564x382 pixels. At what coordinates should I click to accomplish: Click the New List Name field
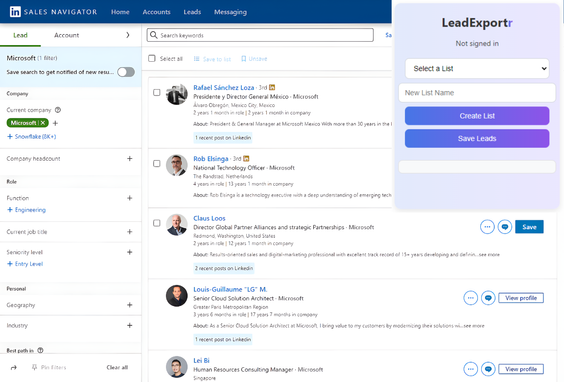[477, 93]
